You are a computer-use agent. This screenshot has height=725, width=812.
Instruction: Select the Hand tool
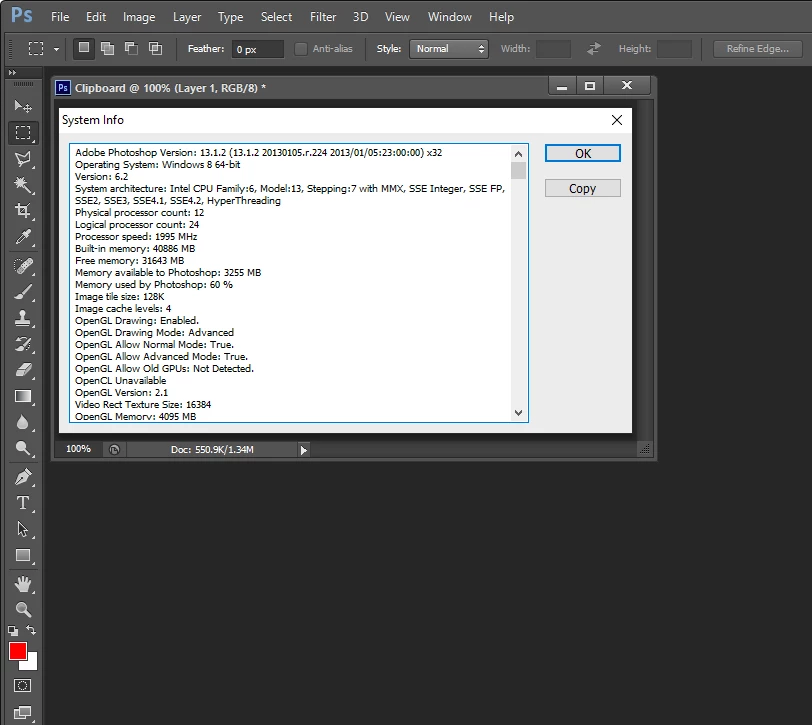(x=23, y=584)
